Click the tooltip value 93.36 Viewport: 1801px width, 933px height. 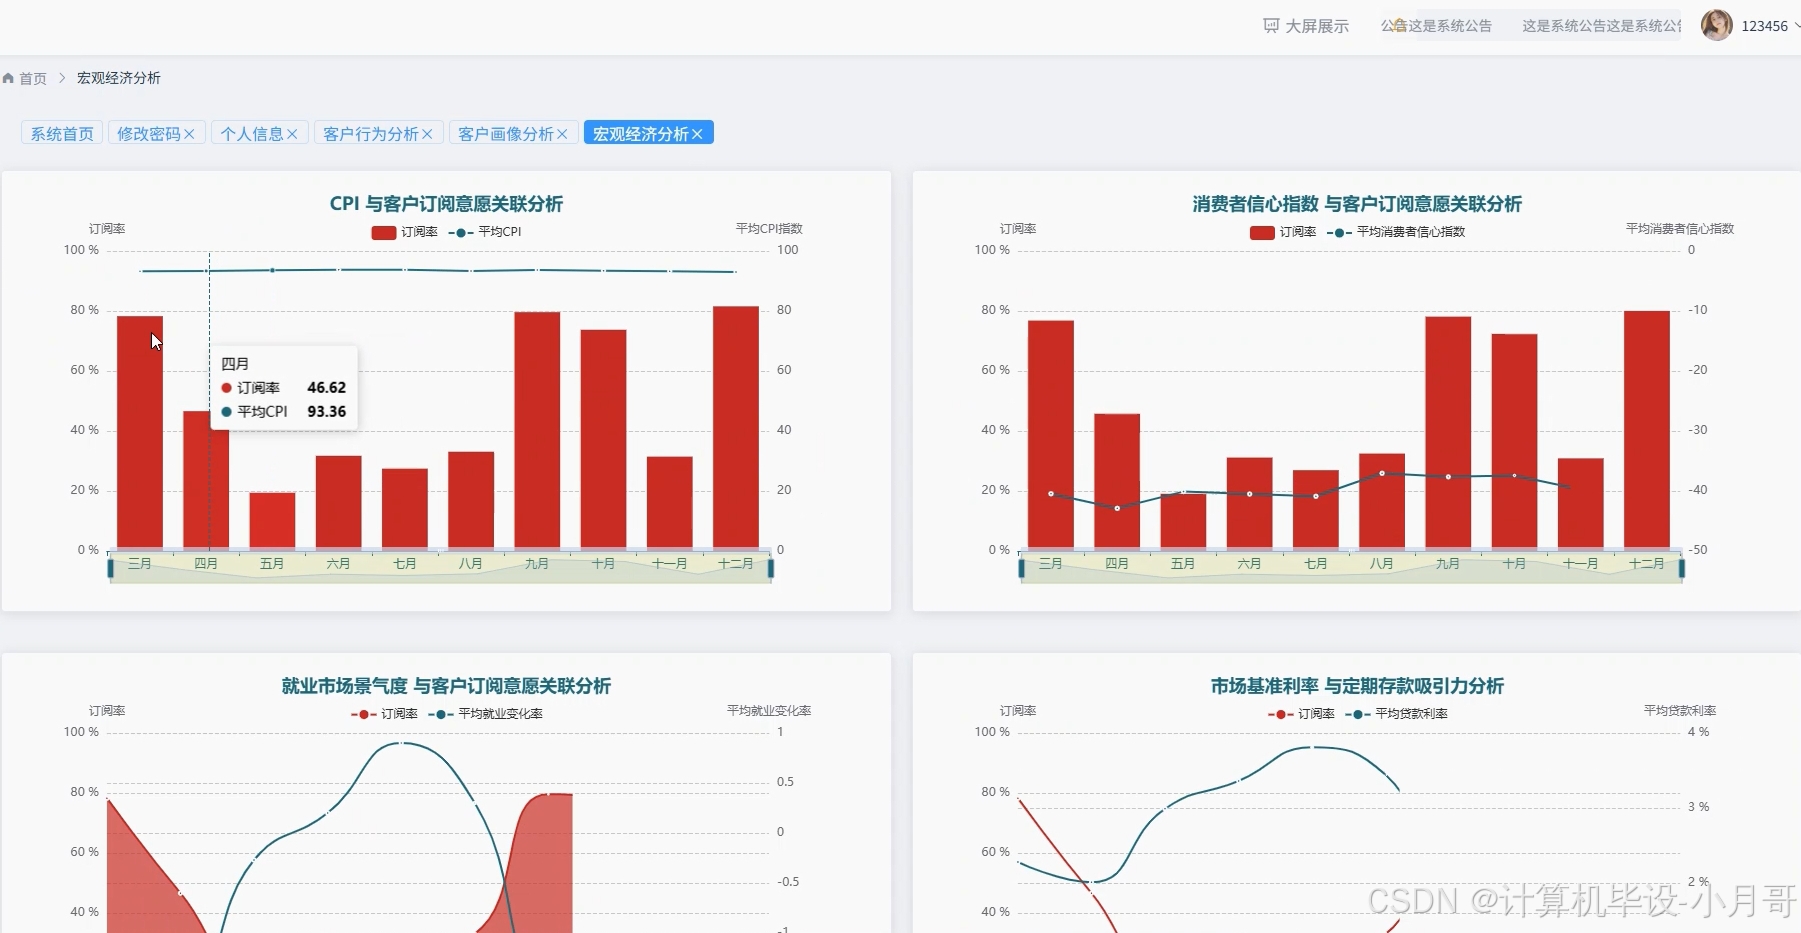[326, 412]
